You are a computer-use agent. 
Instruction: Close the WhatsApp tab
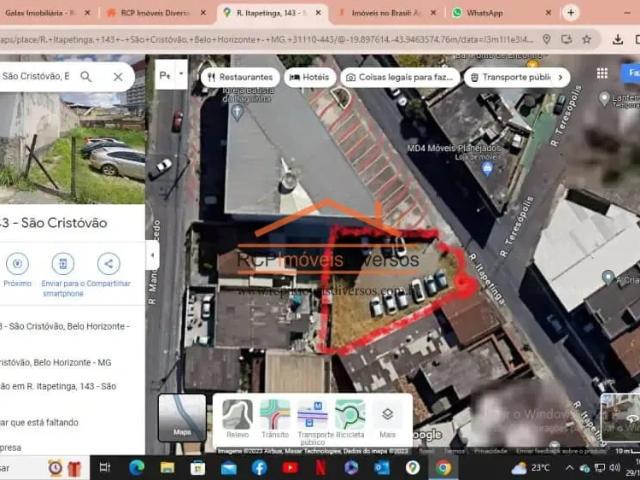(x=548, y=13)
